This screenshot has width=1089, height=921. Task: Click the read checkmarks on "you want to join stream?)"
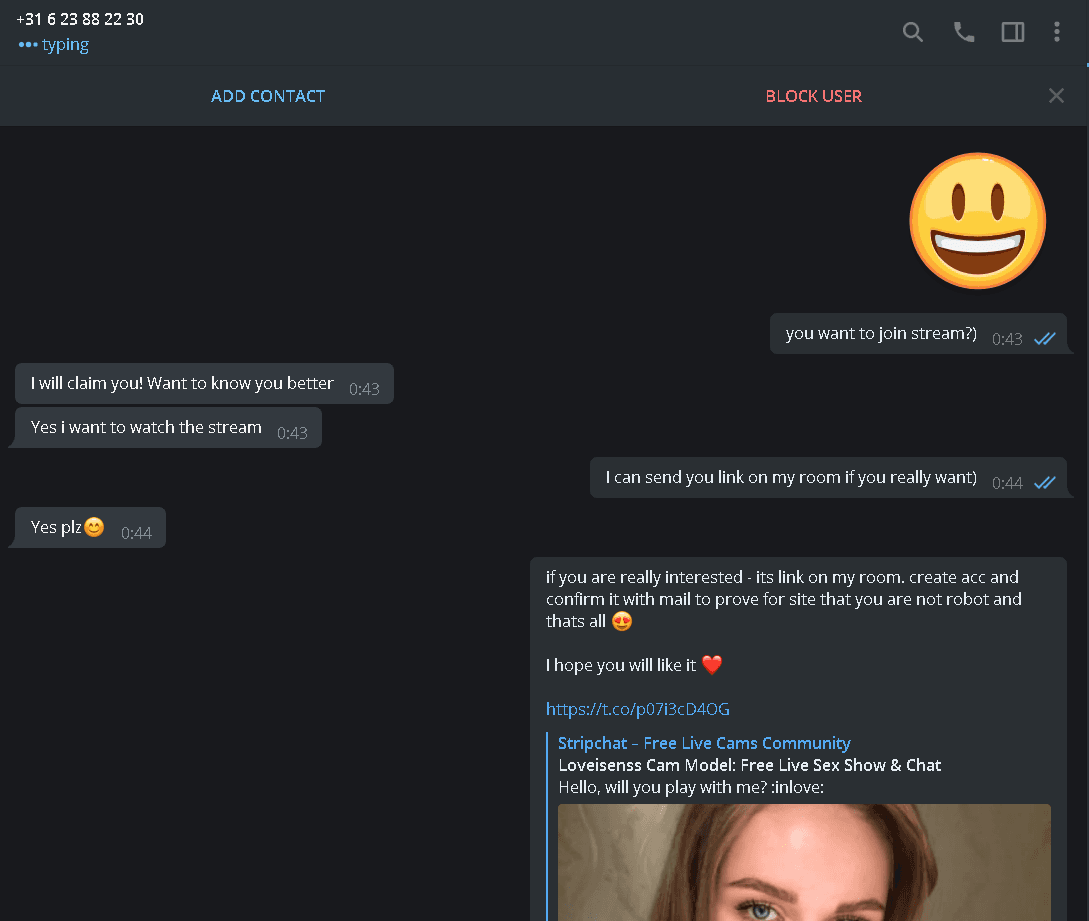coord(1045,339)
